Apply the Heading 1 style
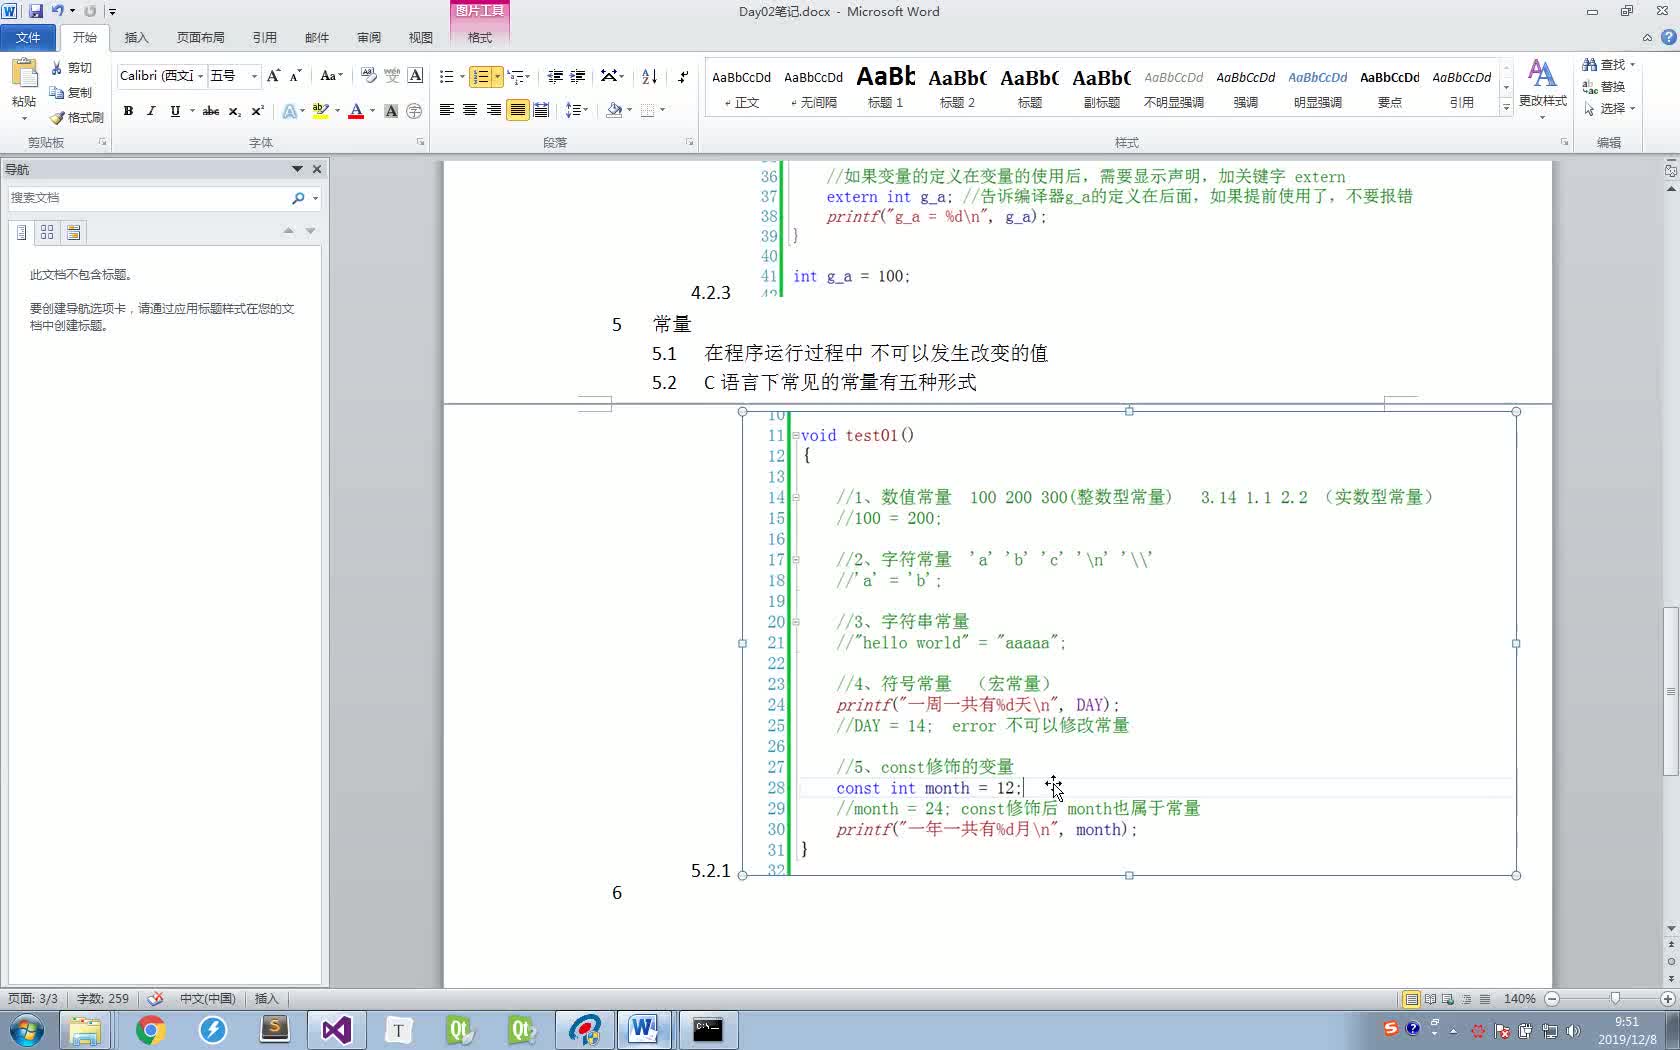 click(885, 88)
